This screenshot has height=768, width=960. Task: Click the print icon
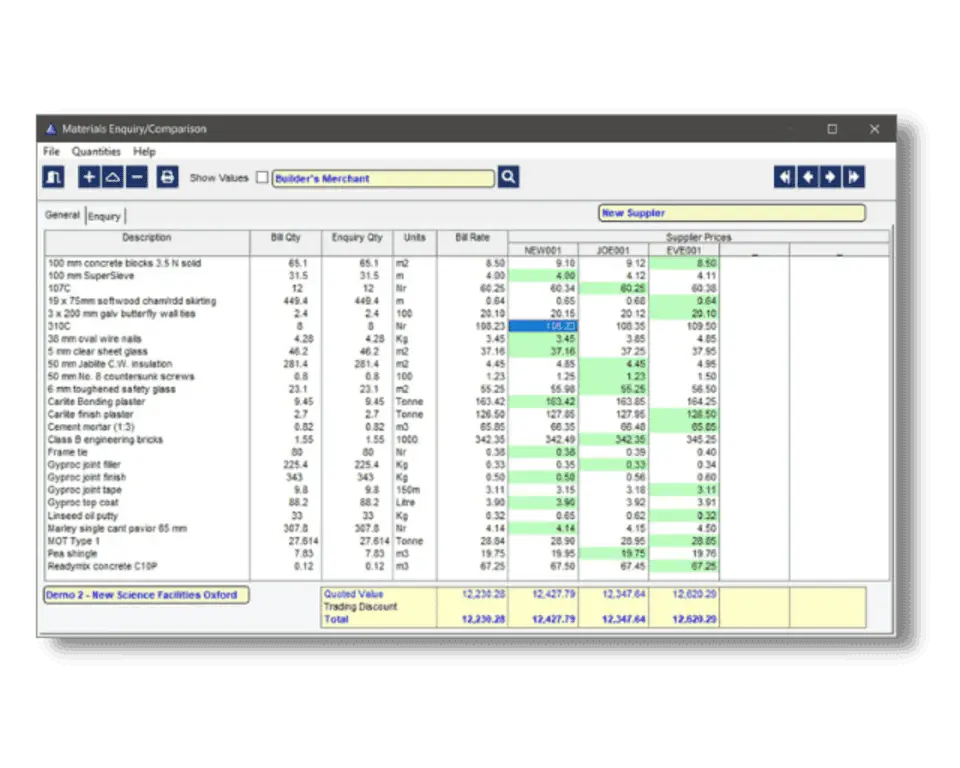(168, 177)
